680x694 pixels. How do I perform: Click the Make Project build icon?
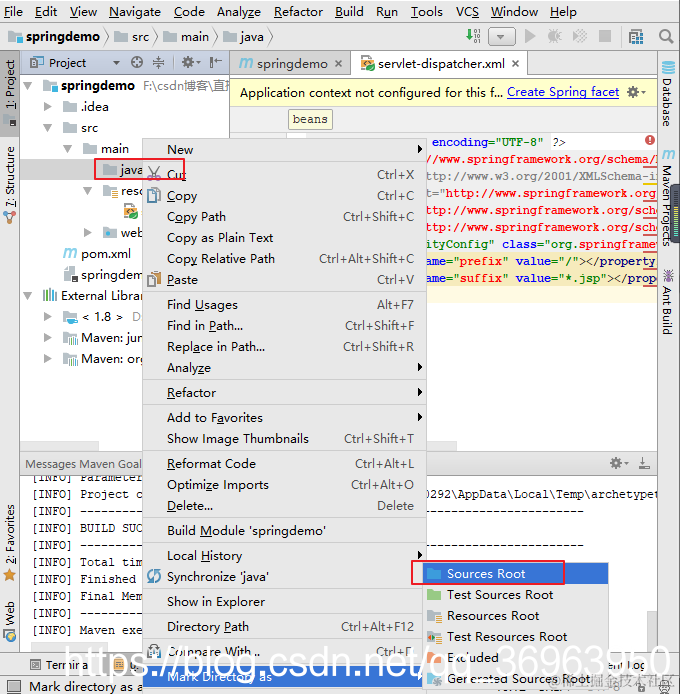[x=473, y=35]
